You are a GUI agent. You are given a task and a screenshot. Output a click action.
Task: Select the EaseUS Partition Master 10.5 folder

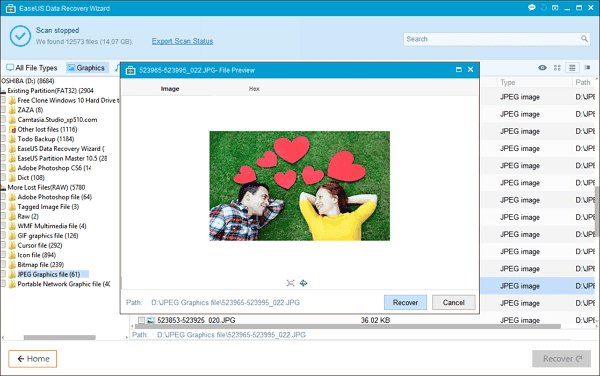pyautogui.click(x=62, y=158)
